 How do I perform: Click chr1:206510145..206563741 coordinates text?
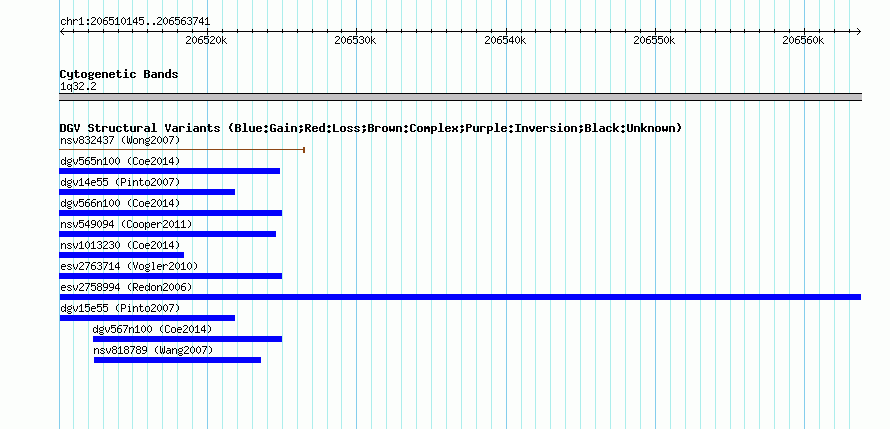tap(135, 22)
